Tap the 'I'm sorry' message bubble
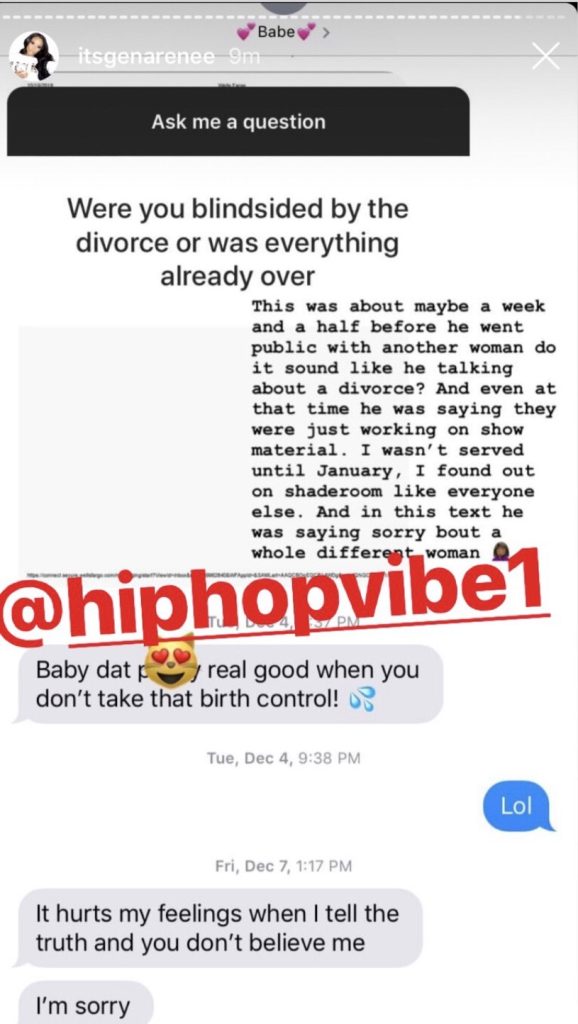 [x=83, y=1004]
